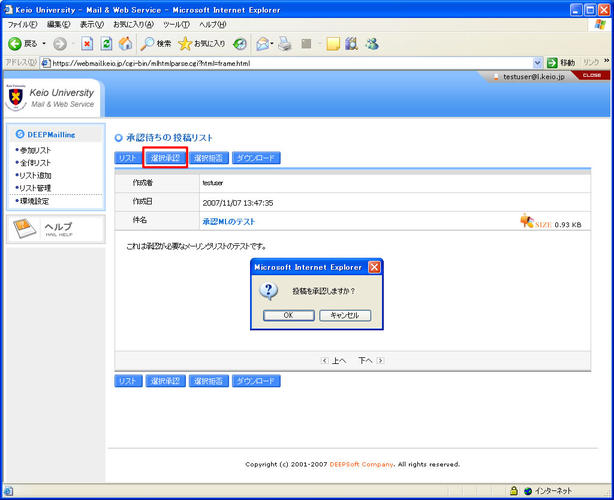Open the 承認MLのテスト subject link
Screen dimensions: 614x500
pyautogui.click(x=229, y=220)
